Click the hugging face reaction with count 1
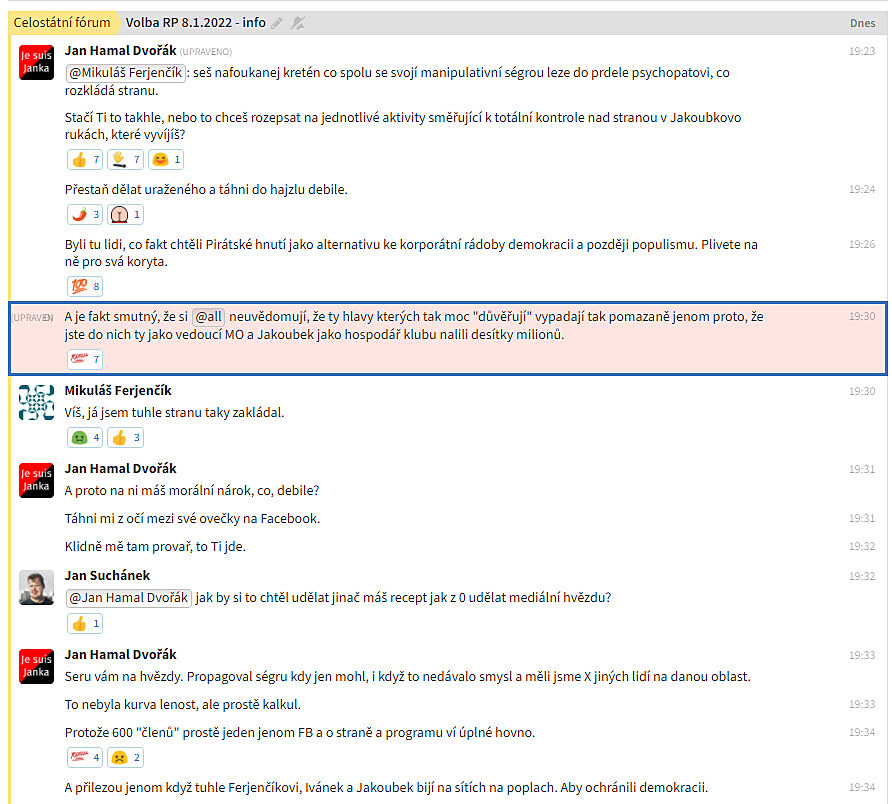 coord(166,159)
